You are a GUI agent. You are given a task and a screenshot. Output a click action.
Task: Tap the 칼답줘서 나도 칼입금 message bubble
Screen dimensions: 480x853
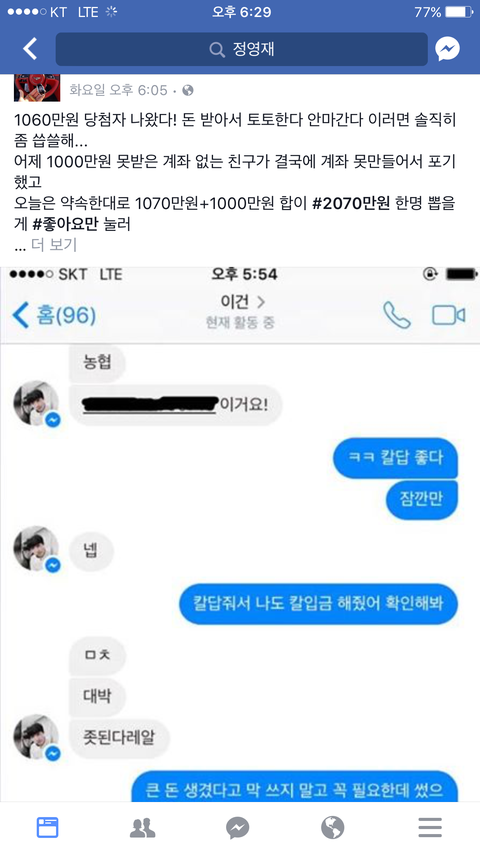point(318,604)
